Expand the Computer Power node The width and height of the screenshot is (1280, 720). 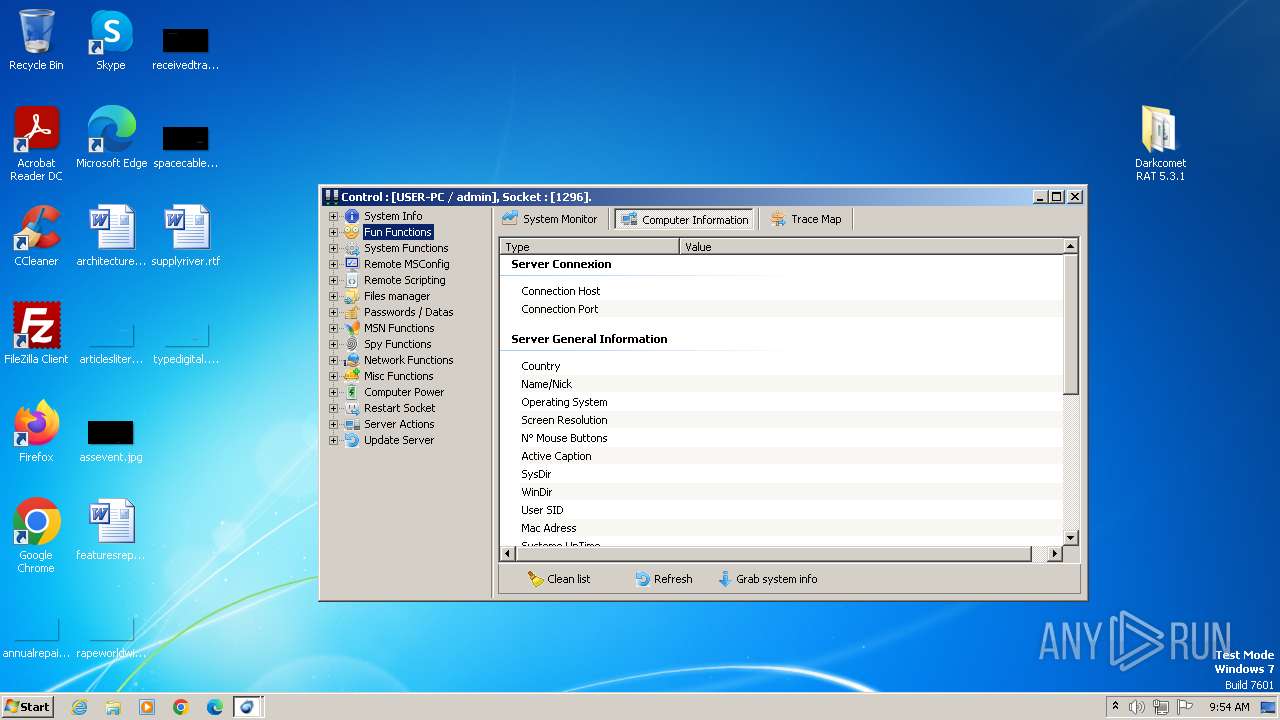[334, 392]
